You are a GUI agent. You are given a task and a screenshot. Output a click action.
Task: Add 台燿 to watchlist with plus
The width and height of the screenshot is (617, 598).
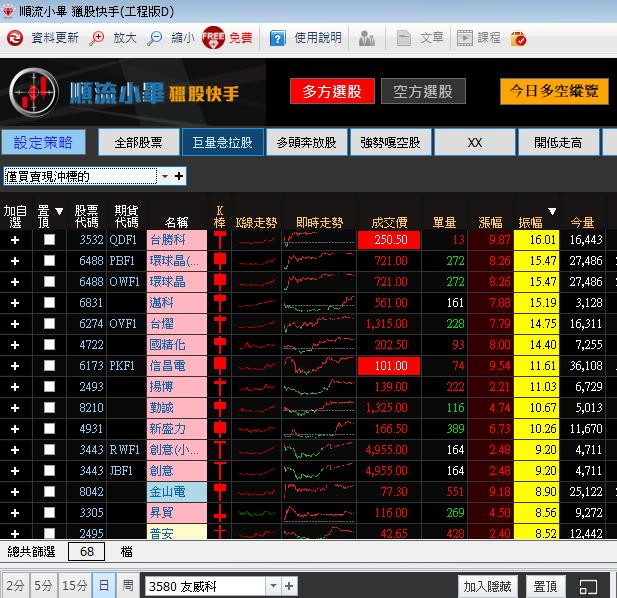15,324
